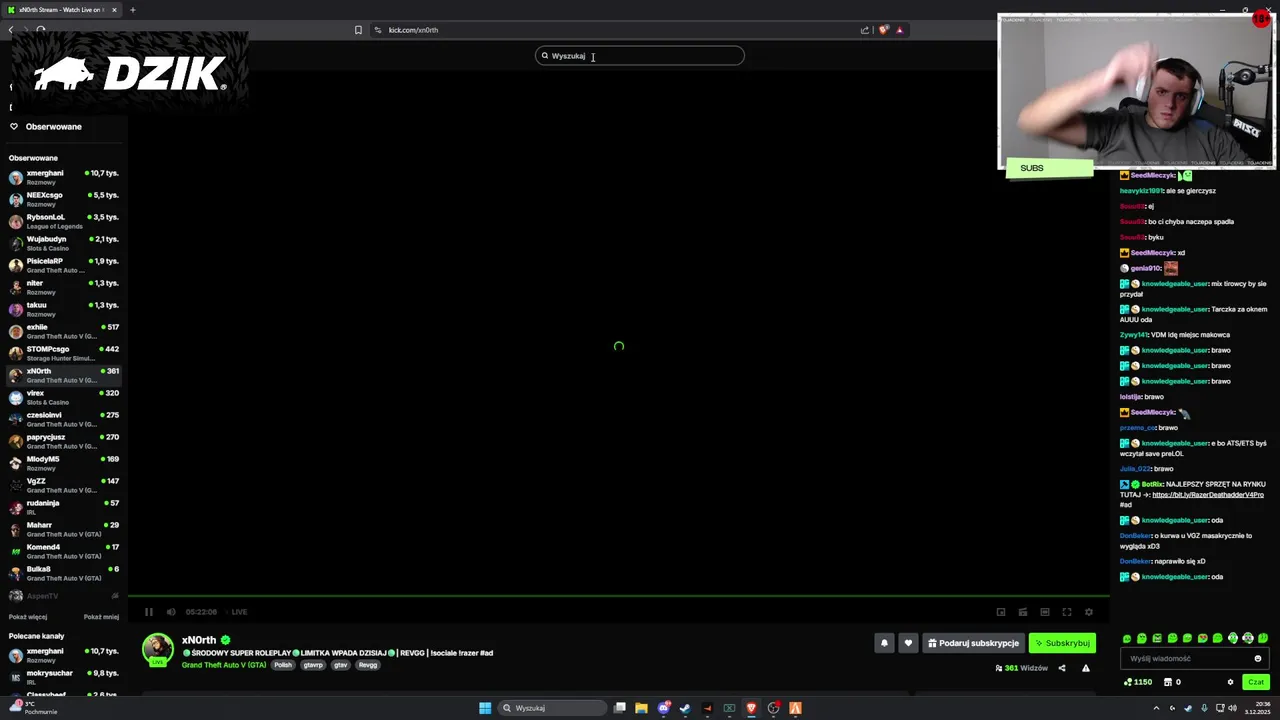Click the Brave shields icon

[x=883, y=30]
